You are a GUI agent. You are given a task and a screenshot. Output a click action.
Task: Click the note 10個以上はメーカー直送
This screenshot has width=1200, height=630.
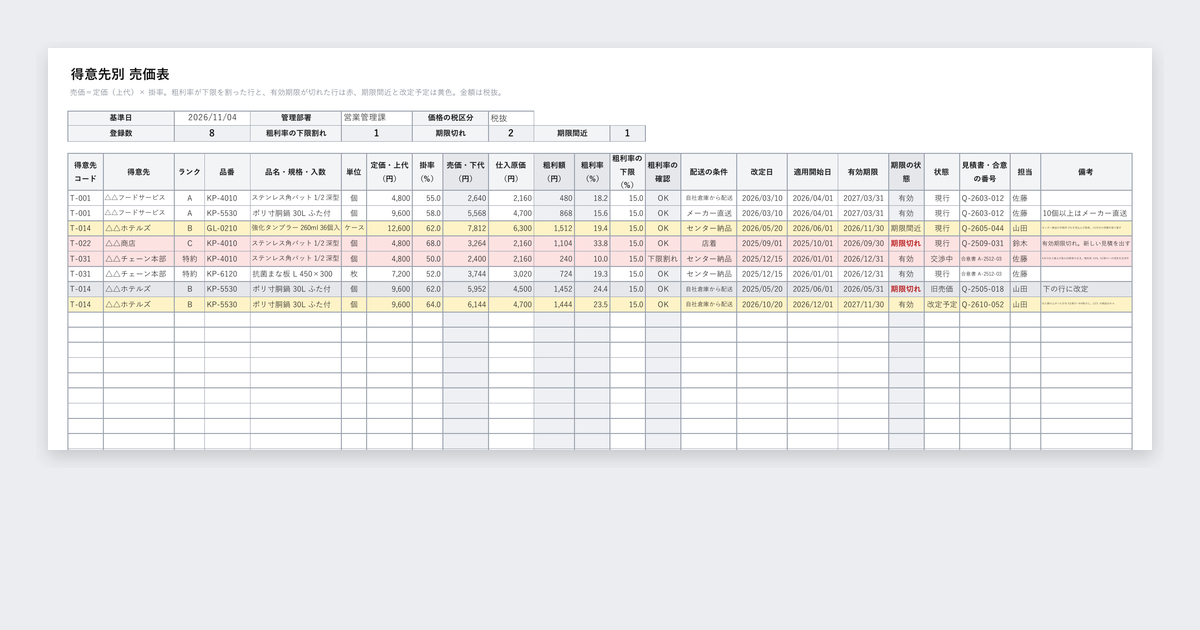coord(1086,213)
